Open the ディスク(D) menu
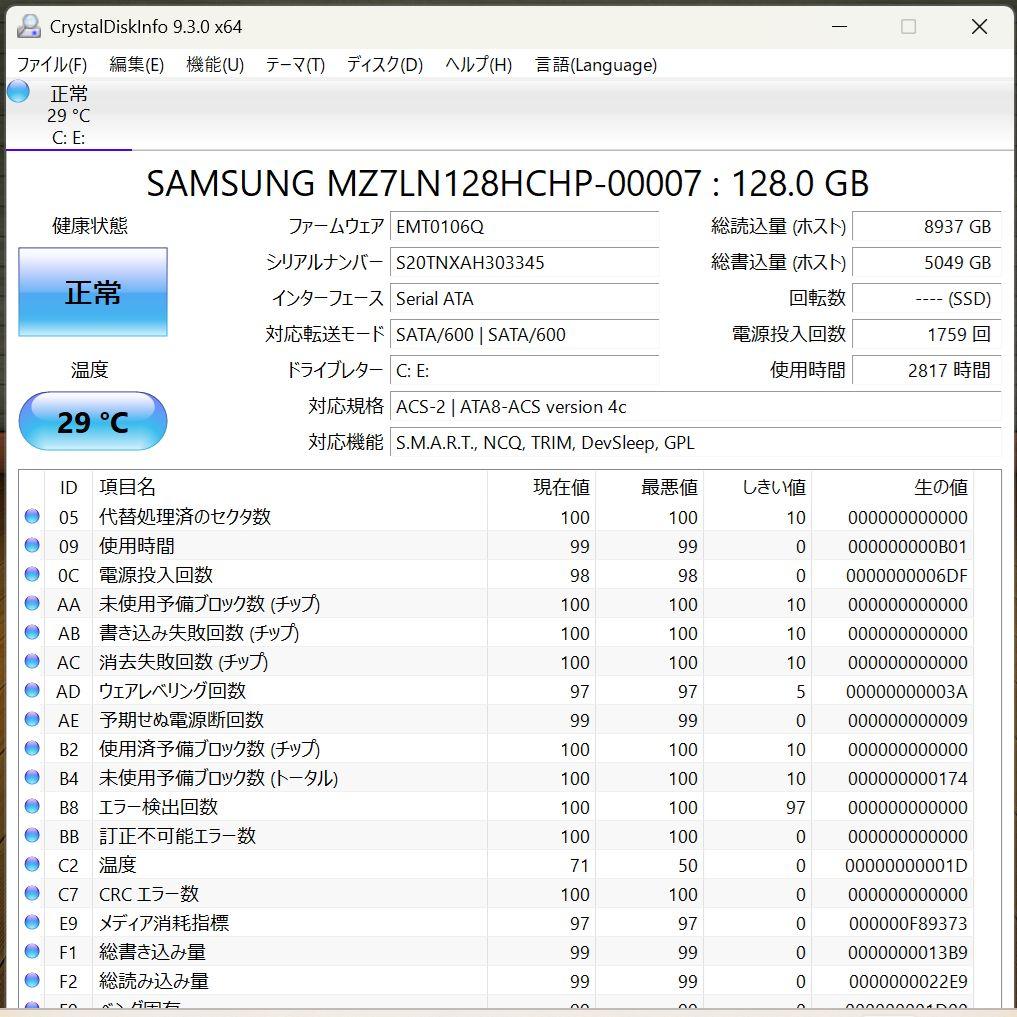This screenshot has height=1017, width=1017. 385,65
